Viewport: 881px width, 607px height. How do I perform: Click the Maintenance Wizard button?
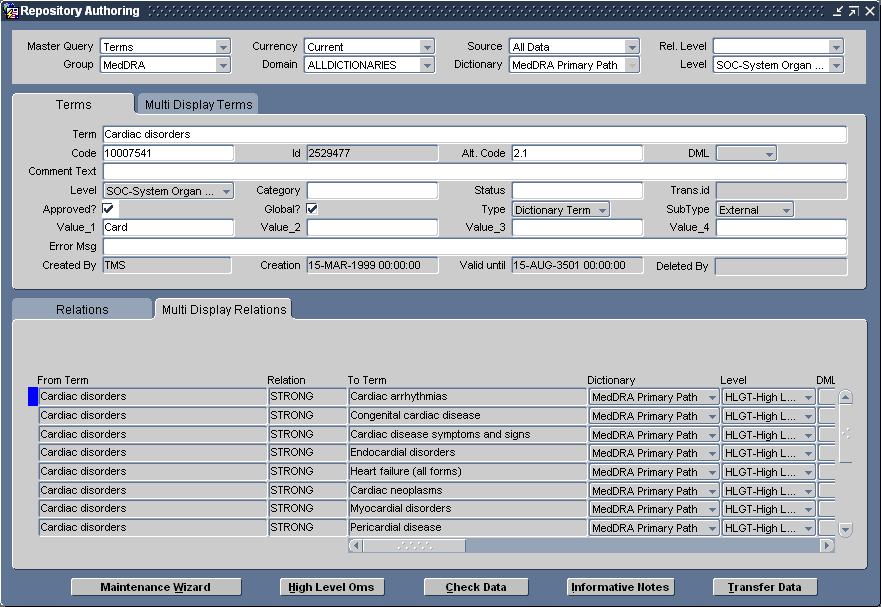click(155, 587)
